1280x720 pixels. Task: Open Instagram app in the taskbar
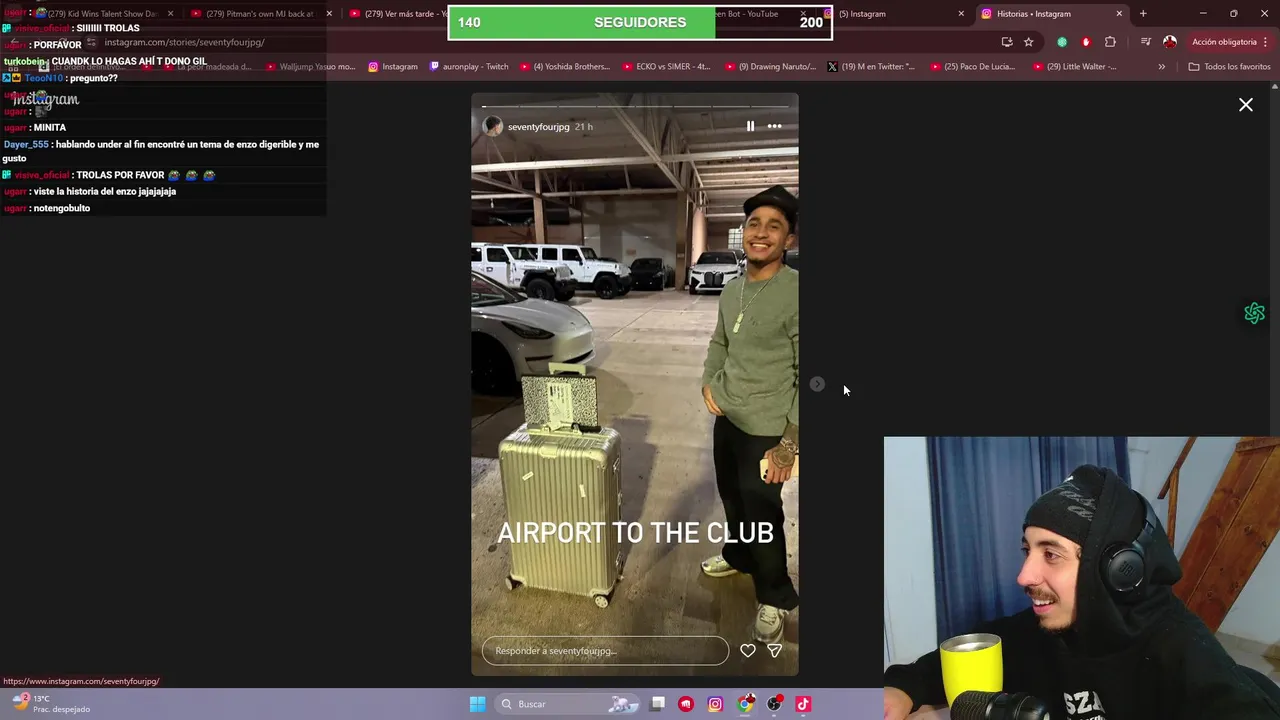pyautogui.click(x=715, y=704)
